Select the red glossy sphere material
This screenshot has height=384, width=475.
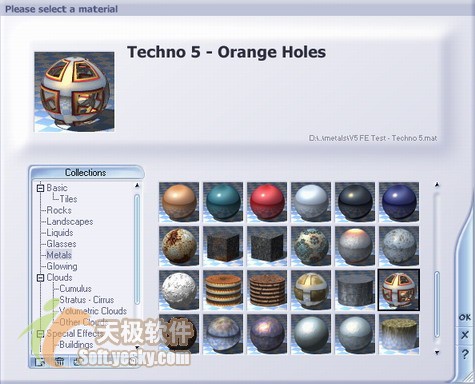coord(267,202)
